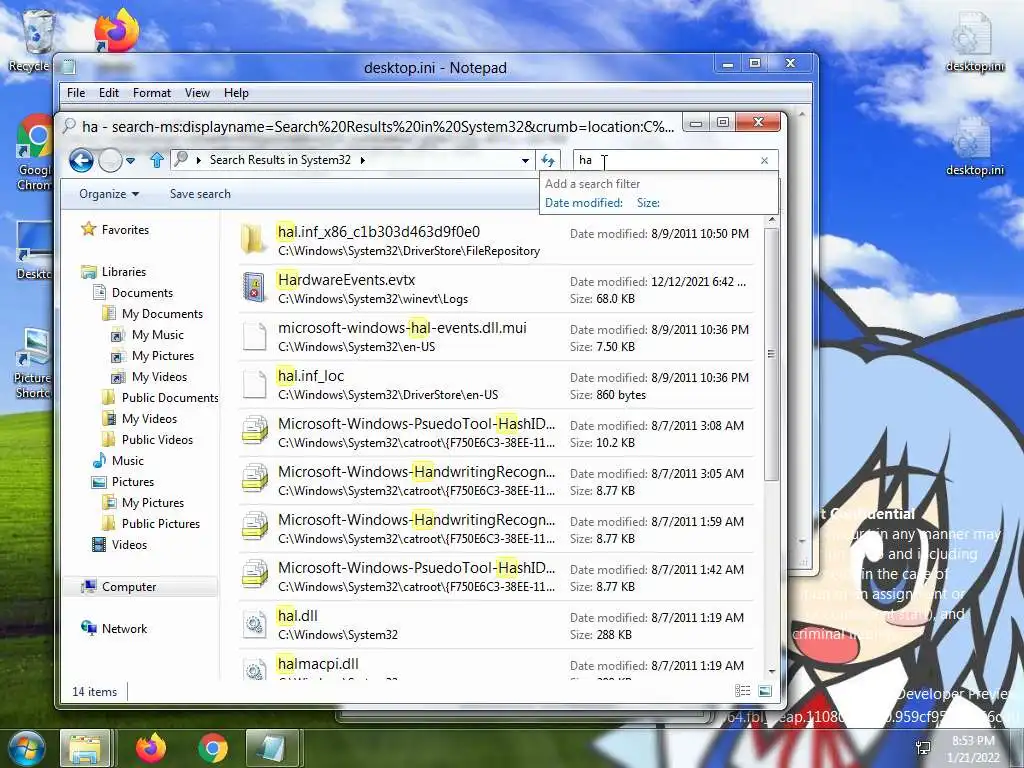Add the Size search filter
This screenshot has height=768, width=1024.
[648, 203]
